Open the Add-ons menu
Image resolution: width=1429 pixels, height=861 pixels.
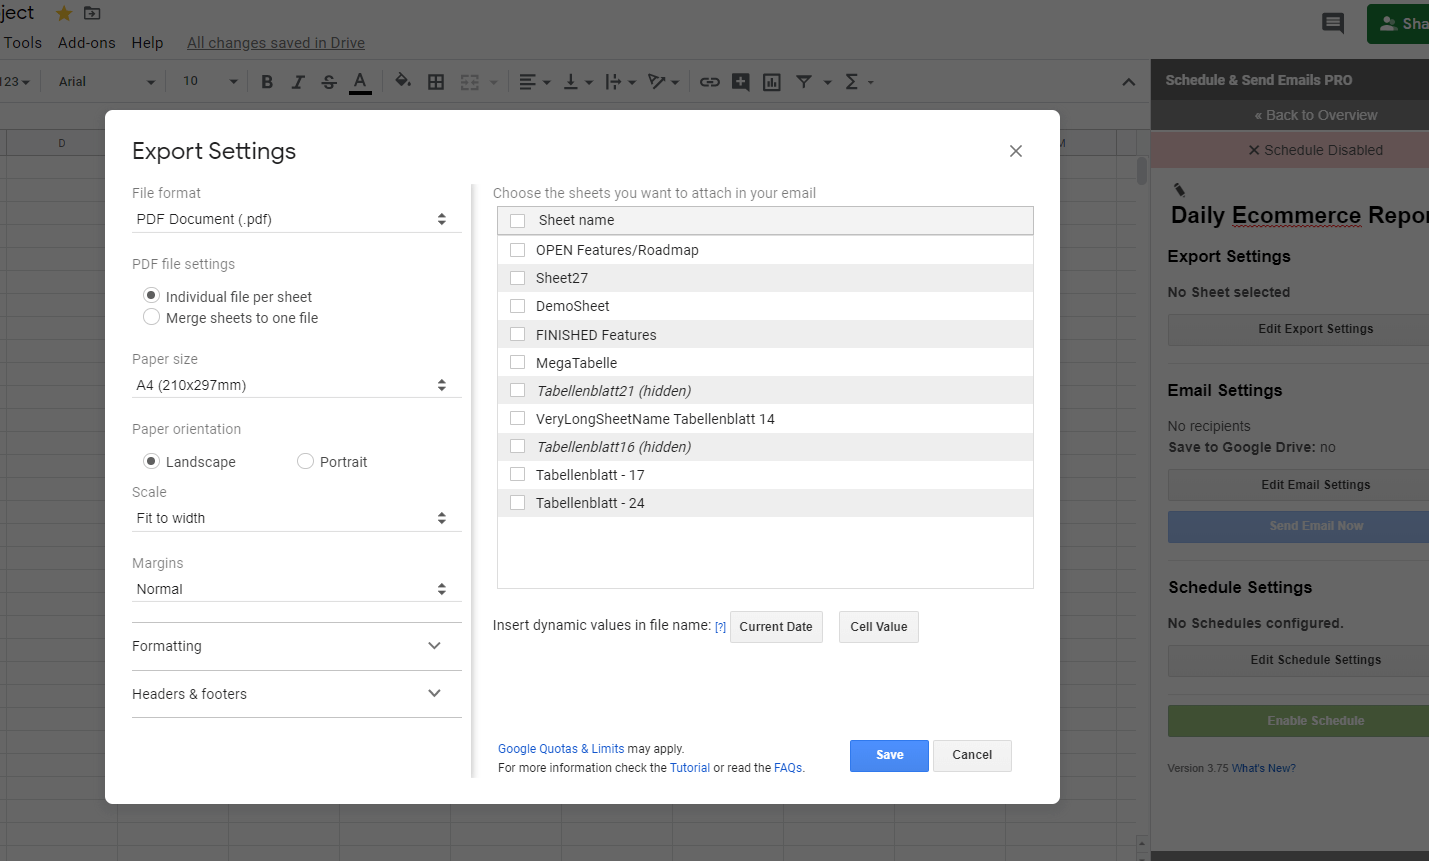(87, 43)
